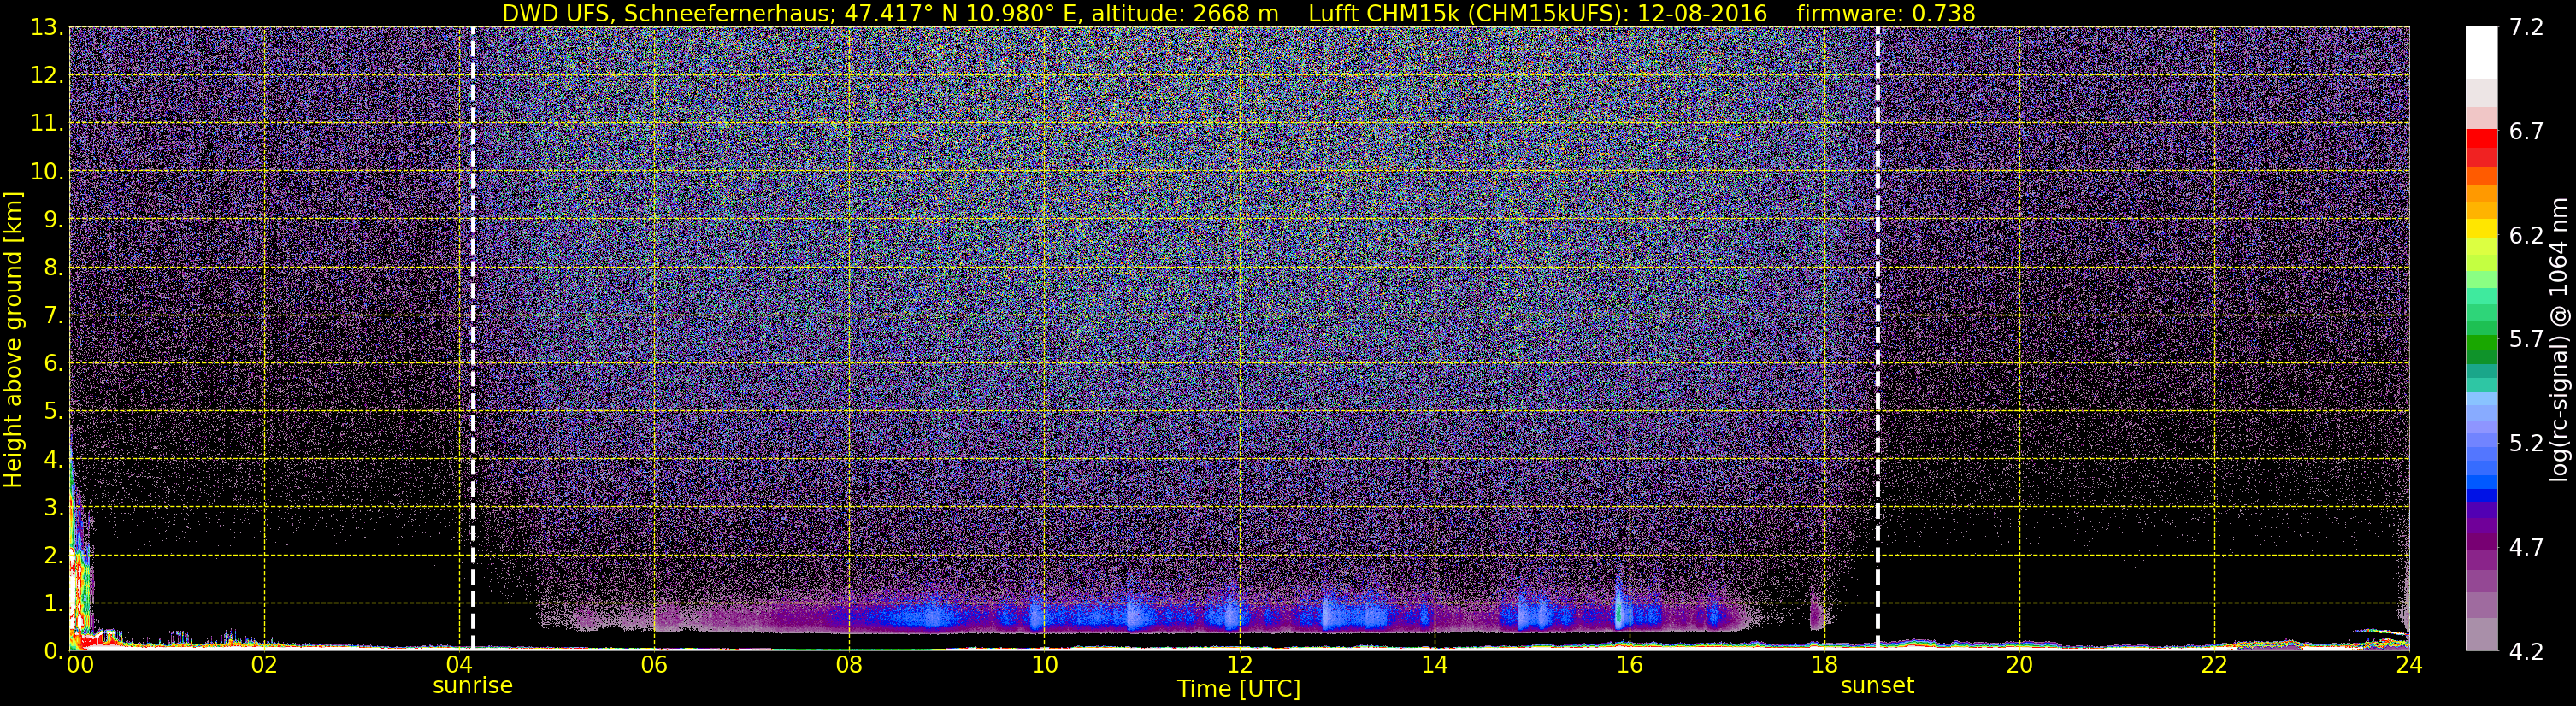Click the 2. label on height axis
Screen dimensions: 2576x706
pos(54,555)
